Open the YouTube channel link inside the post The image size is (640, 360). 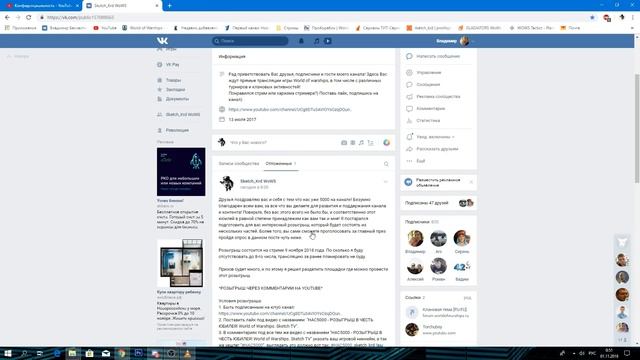pyautogui.click(x=279, y=313)
